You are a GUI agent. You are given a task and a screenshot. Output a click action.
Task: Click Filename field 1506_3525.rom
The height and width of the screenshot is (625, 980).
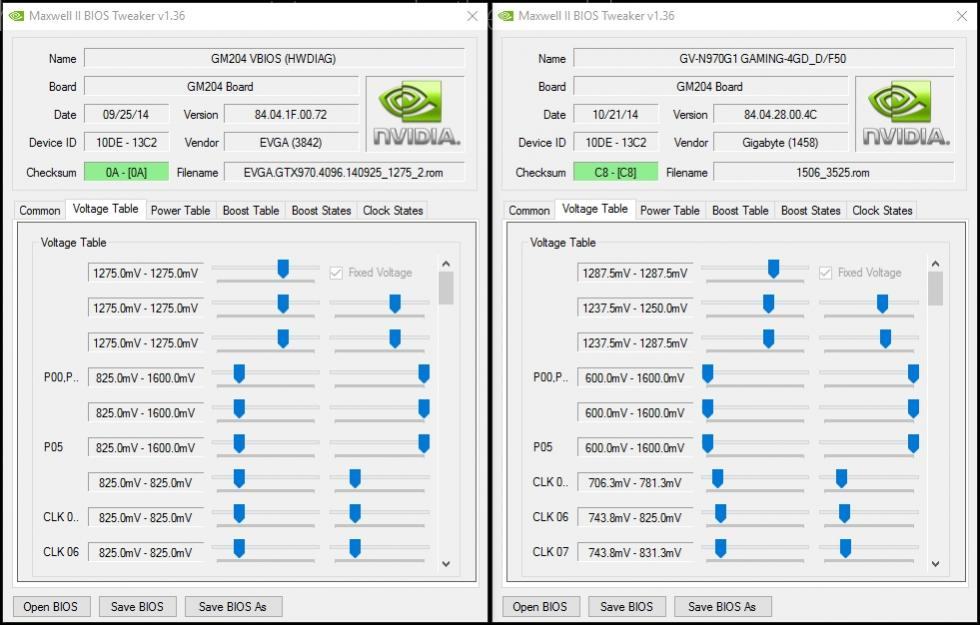point(833,172)
